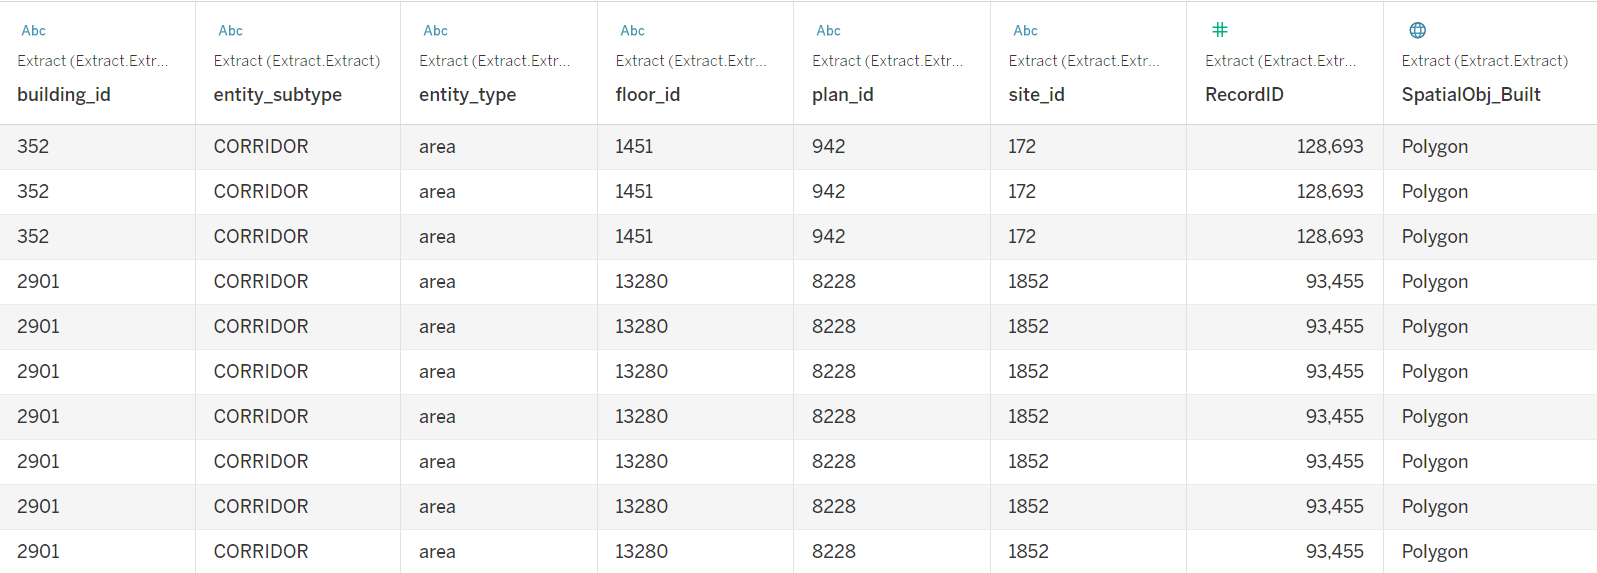Click the entity_type column name
Viewport: 1597px width, 573px height.
click(468, 95)
